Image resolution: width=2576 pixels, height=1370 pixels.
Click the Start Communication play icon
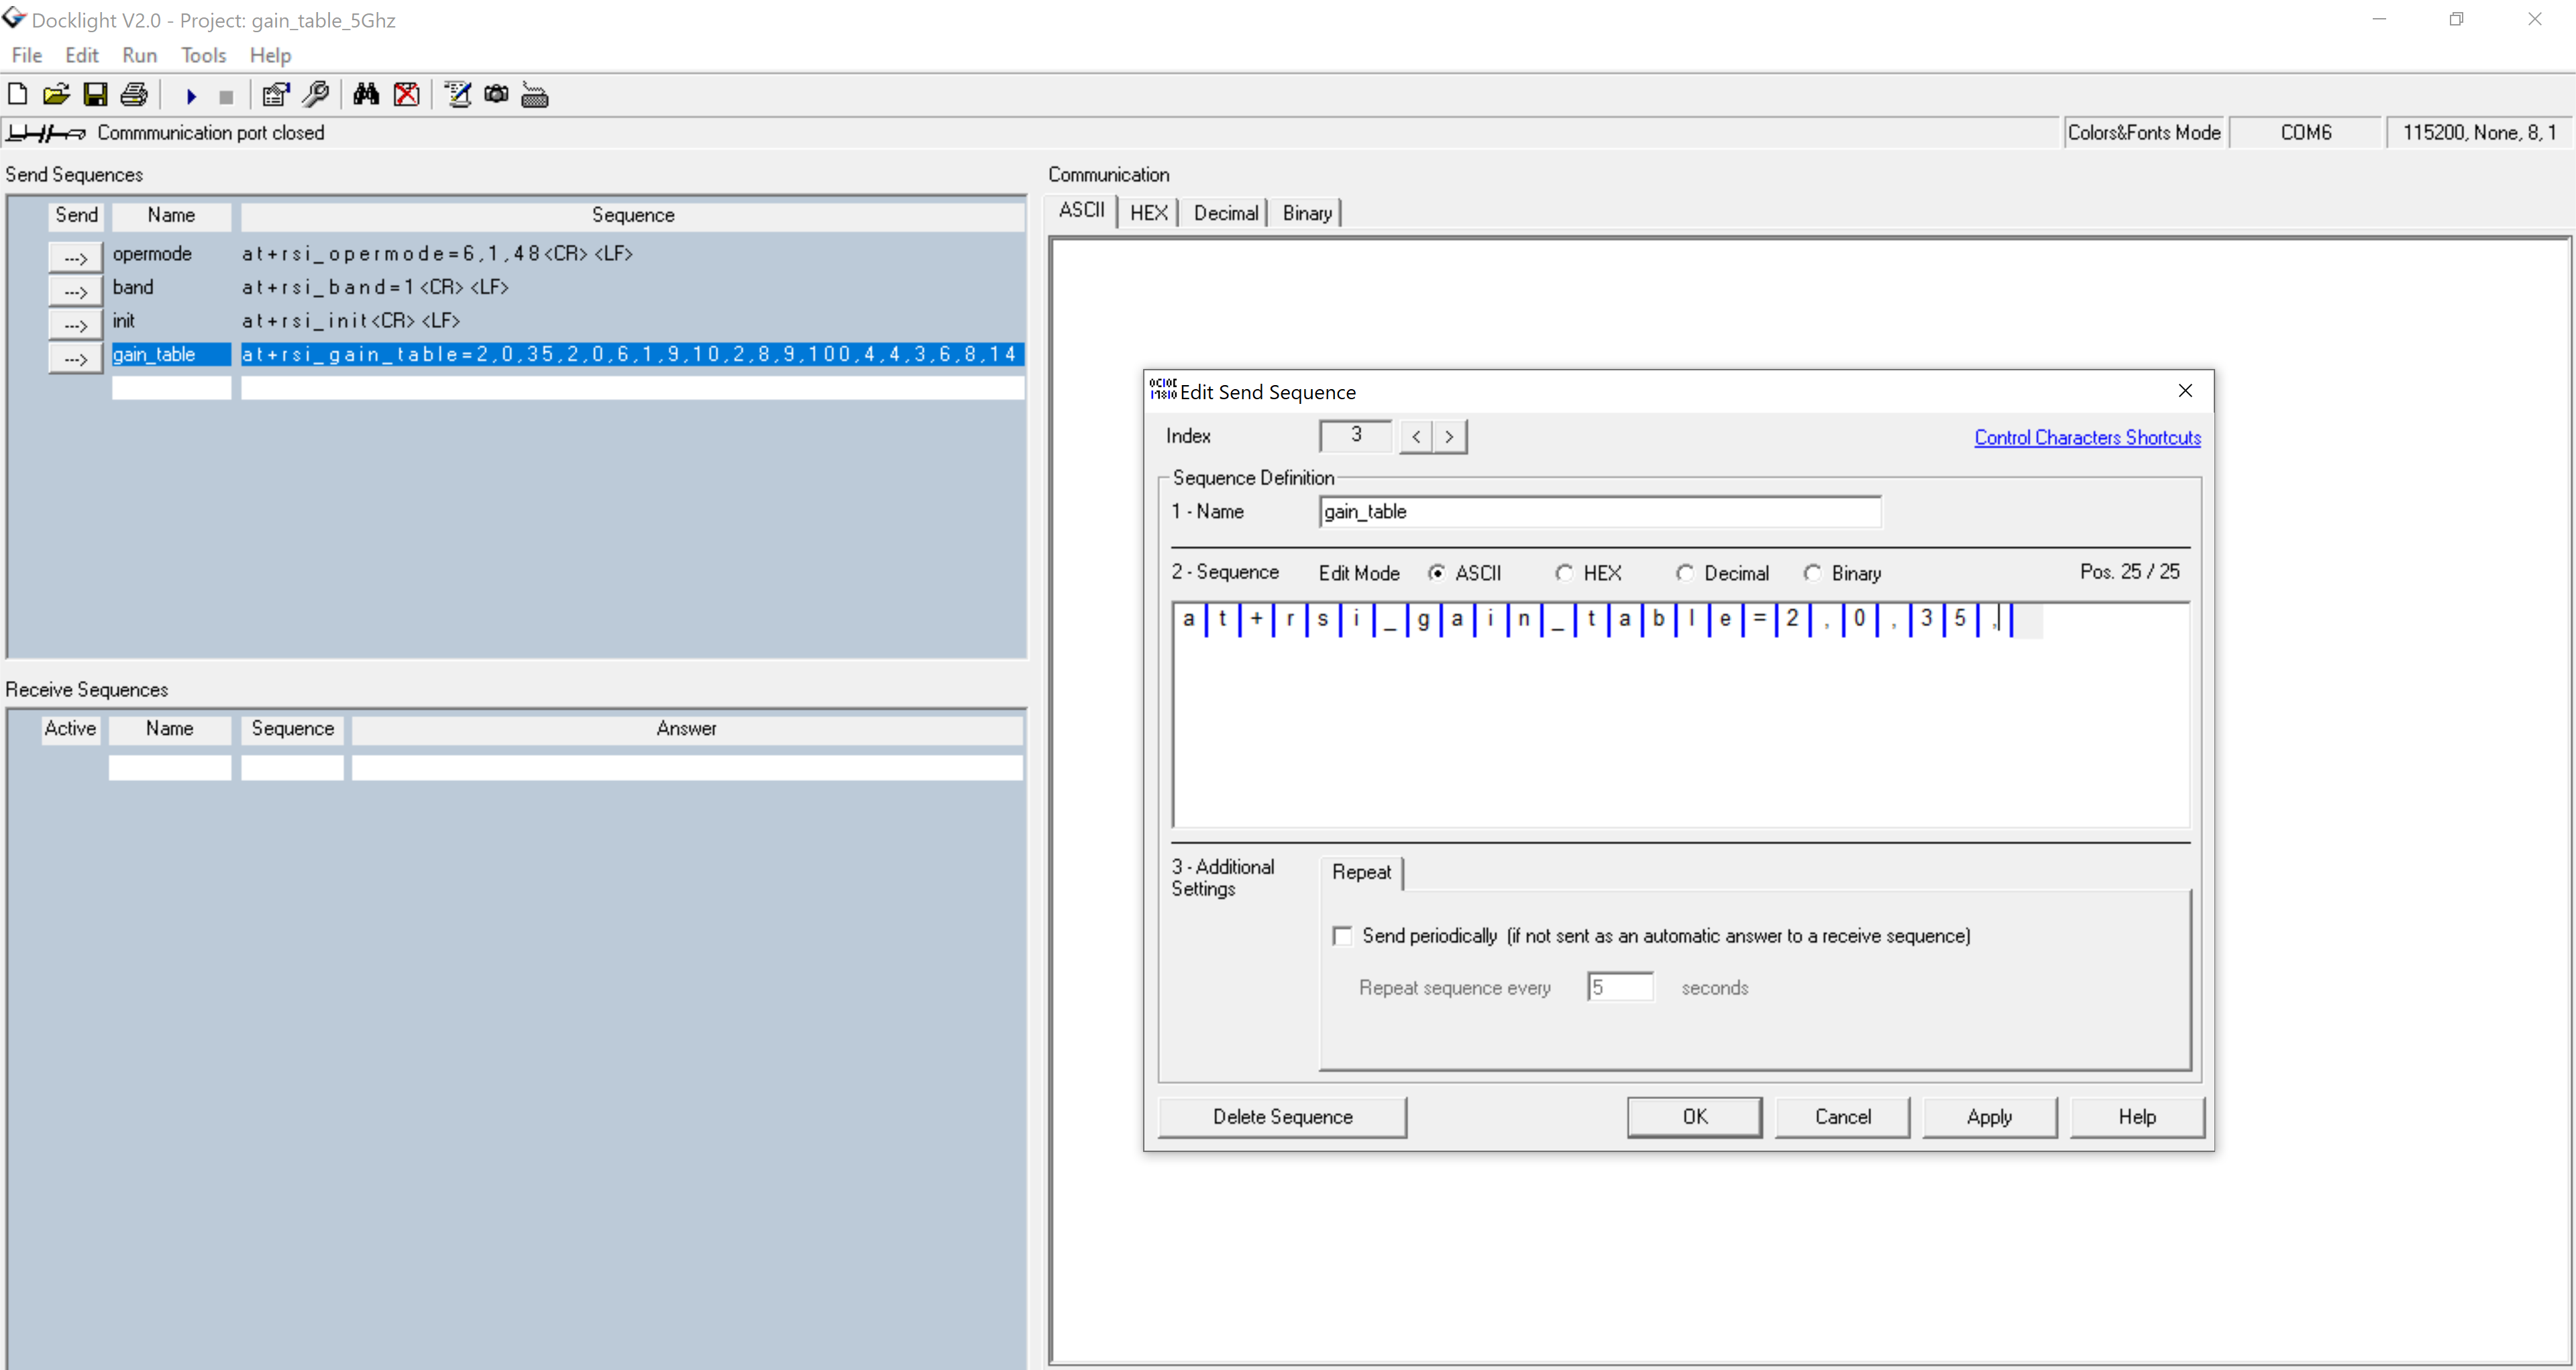(191, 96)
